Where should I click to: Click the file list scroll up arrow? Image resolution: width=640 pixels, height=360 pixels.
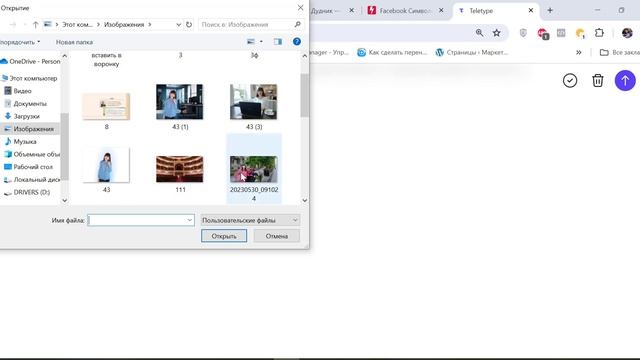click(304, 56)
